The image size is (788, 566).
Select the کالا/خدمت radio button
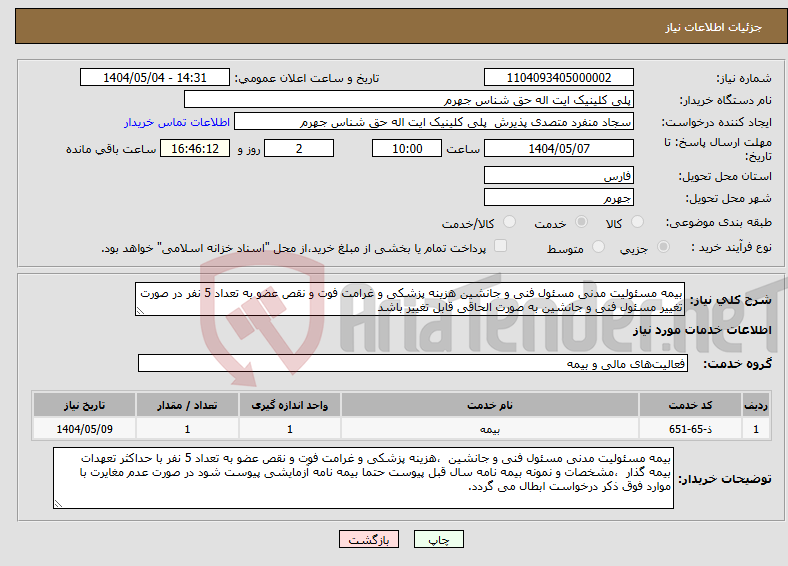510,222
